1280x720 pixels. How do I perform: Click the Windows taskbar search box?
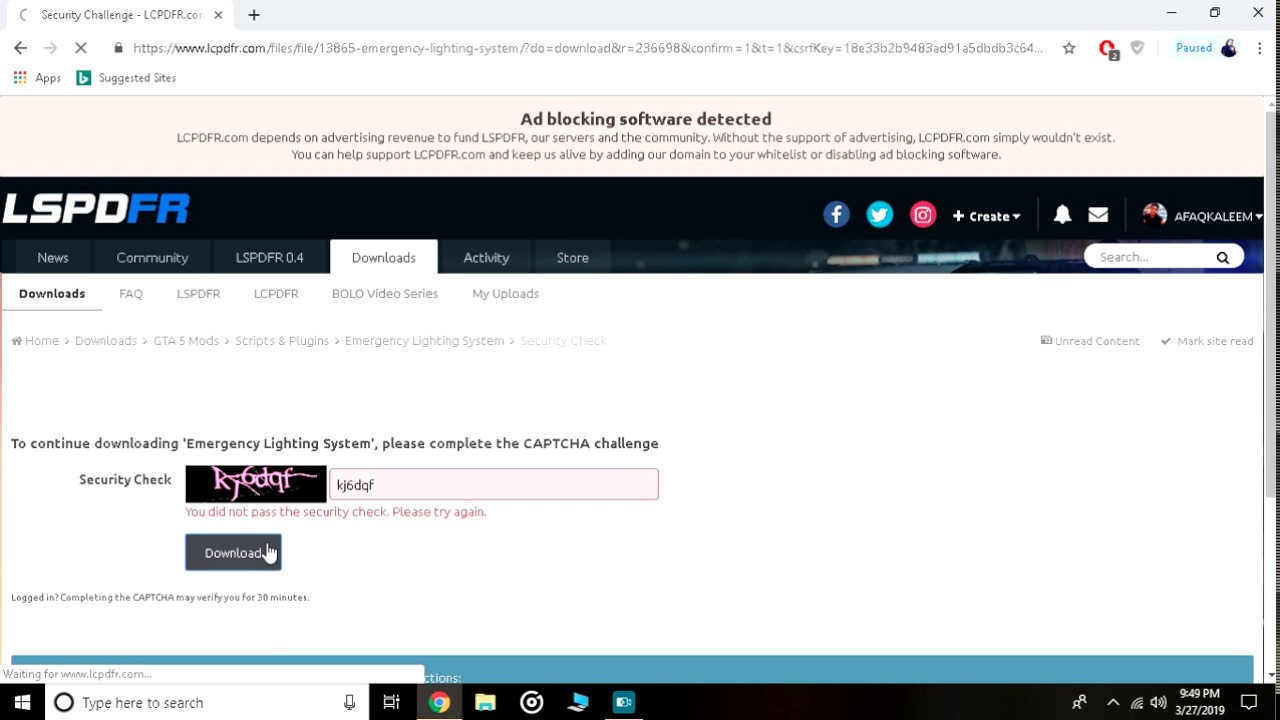point(206,703)
